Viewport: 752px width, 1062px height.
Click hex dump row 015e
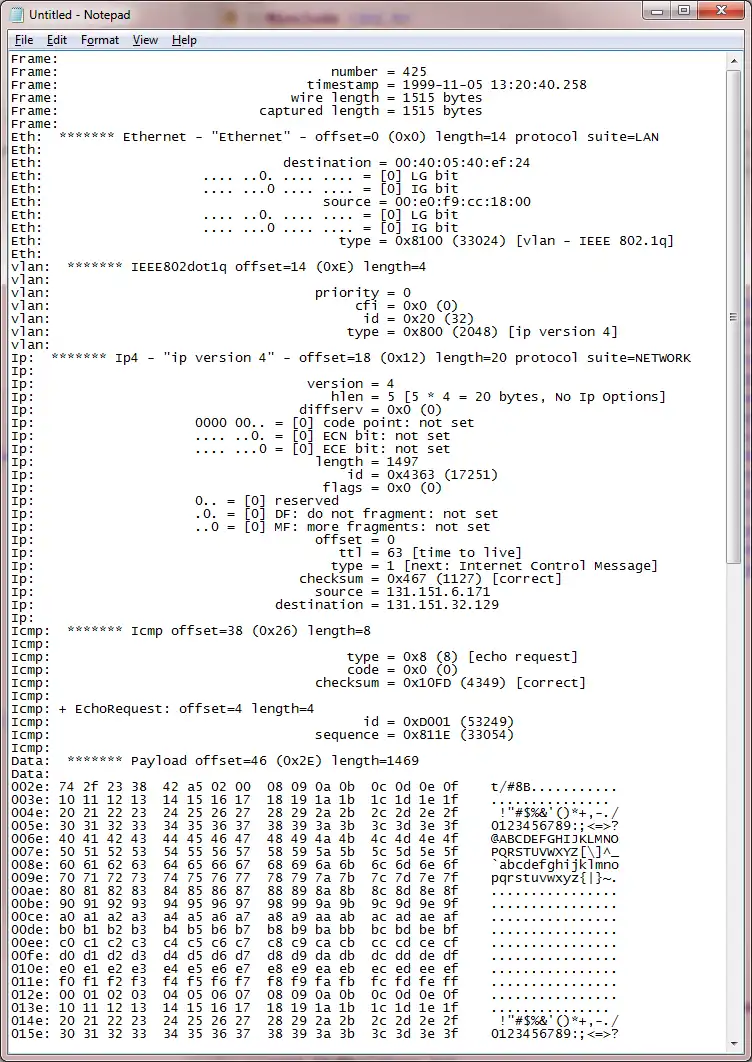(315, 1034)
